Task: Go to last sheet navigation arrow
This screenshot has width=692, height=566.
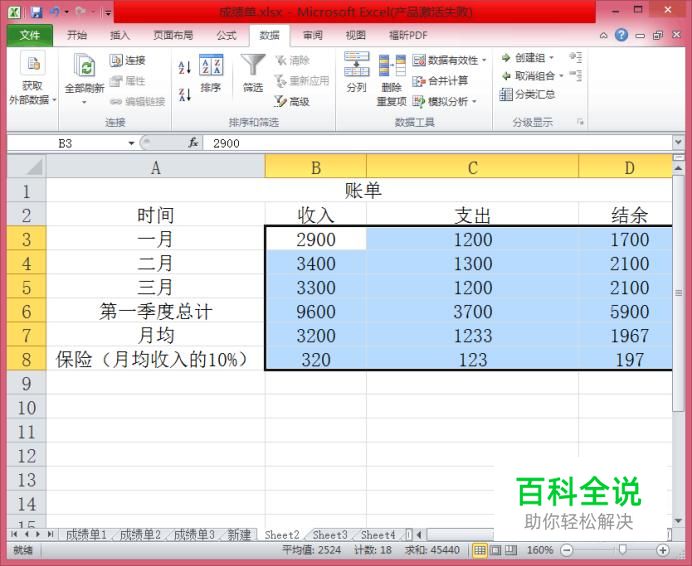Action: click(50, 534)
